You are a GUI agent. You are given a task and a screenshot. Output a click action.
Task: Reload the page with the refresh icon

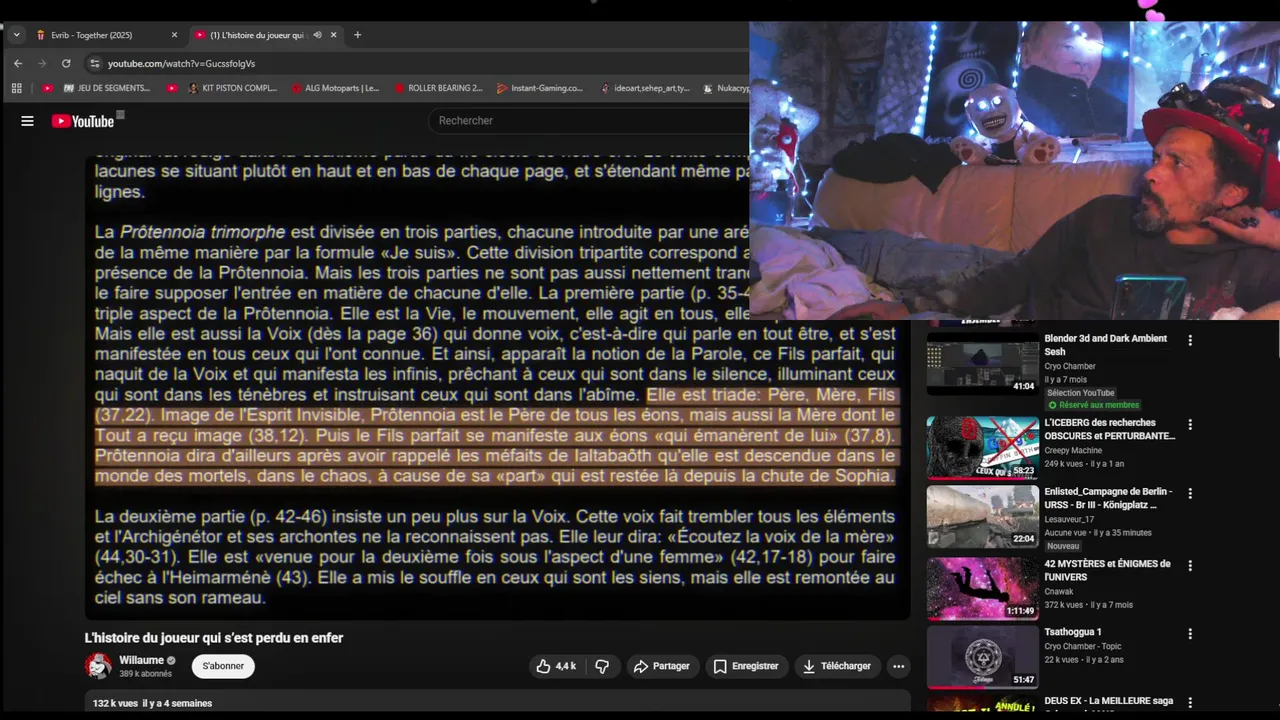66,63
